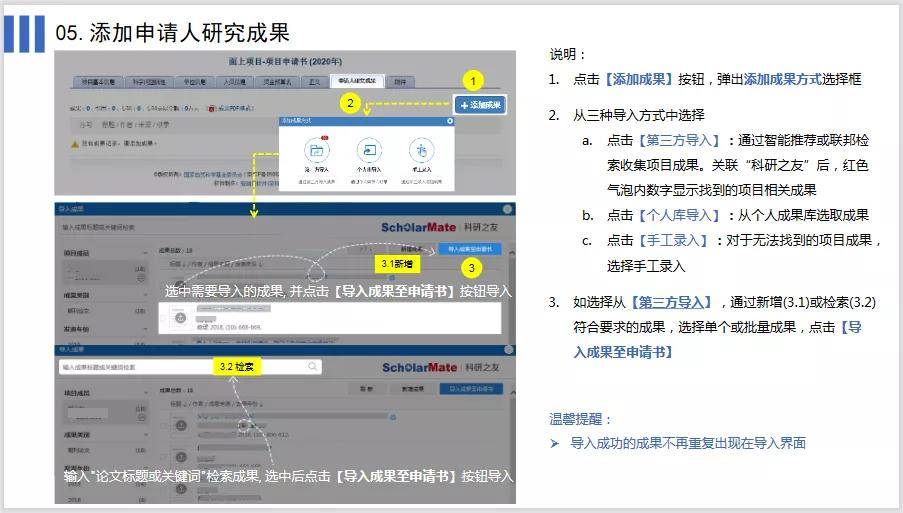This screenshot has height=513, width=903.
Task: Open the 申请人研究成果 tab
Action: [357, 81]
